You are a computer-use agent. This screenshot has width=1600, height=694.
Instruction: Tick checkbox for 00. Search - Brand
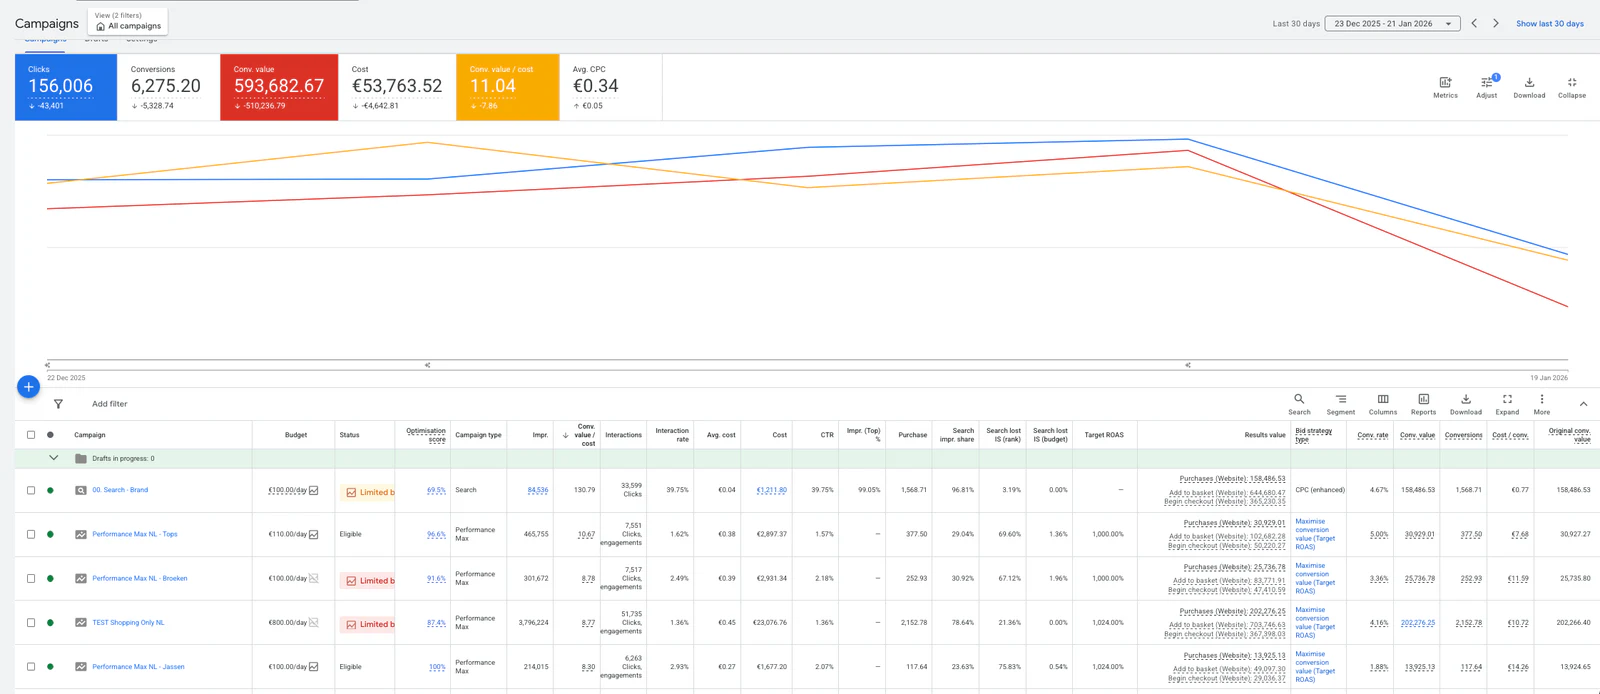pos(31,490)
